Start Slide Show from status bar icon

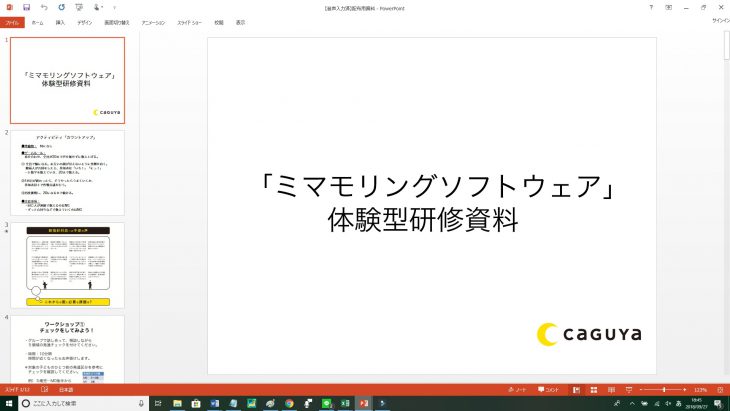point(629,390)
